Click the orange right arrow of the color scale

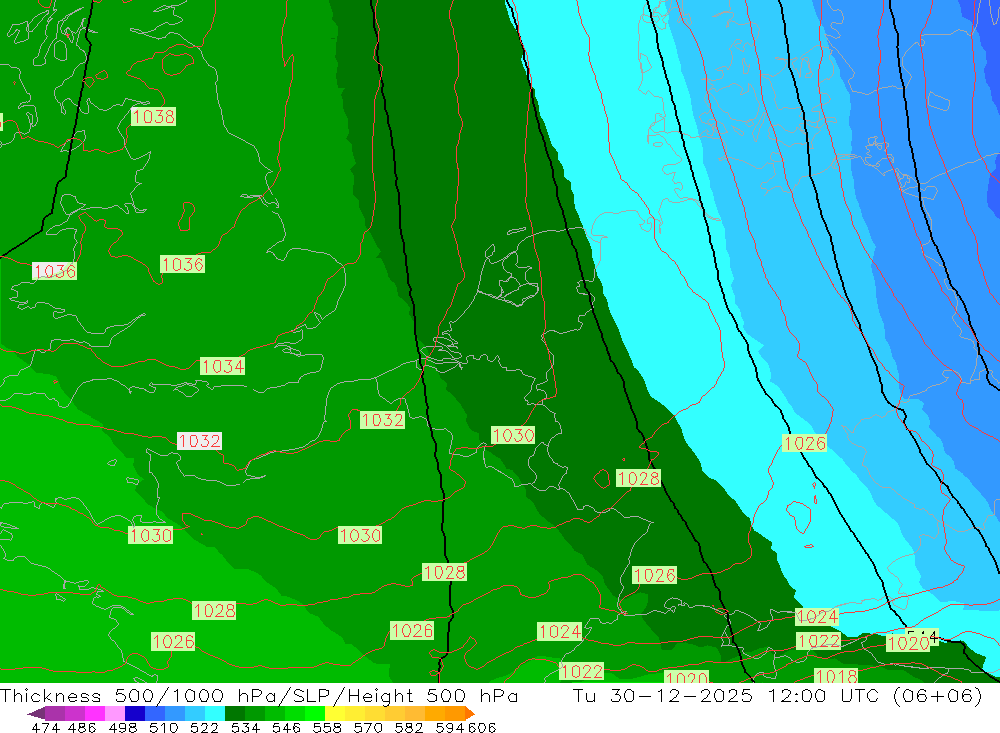(469, 713)
